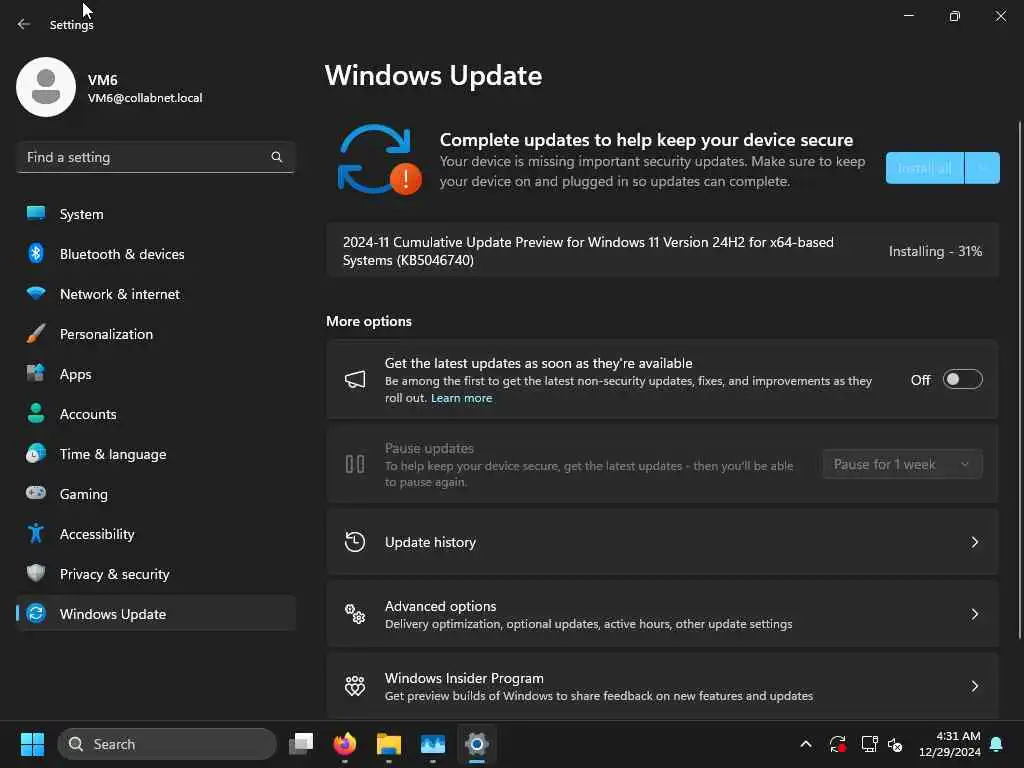Viewport: 1024px width, 768px height.
Task: Click the Time & language clock icon
Action: coord(36,453)
